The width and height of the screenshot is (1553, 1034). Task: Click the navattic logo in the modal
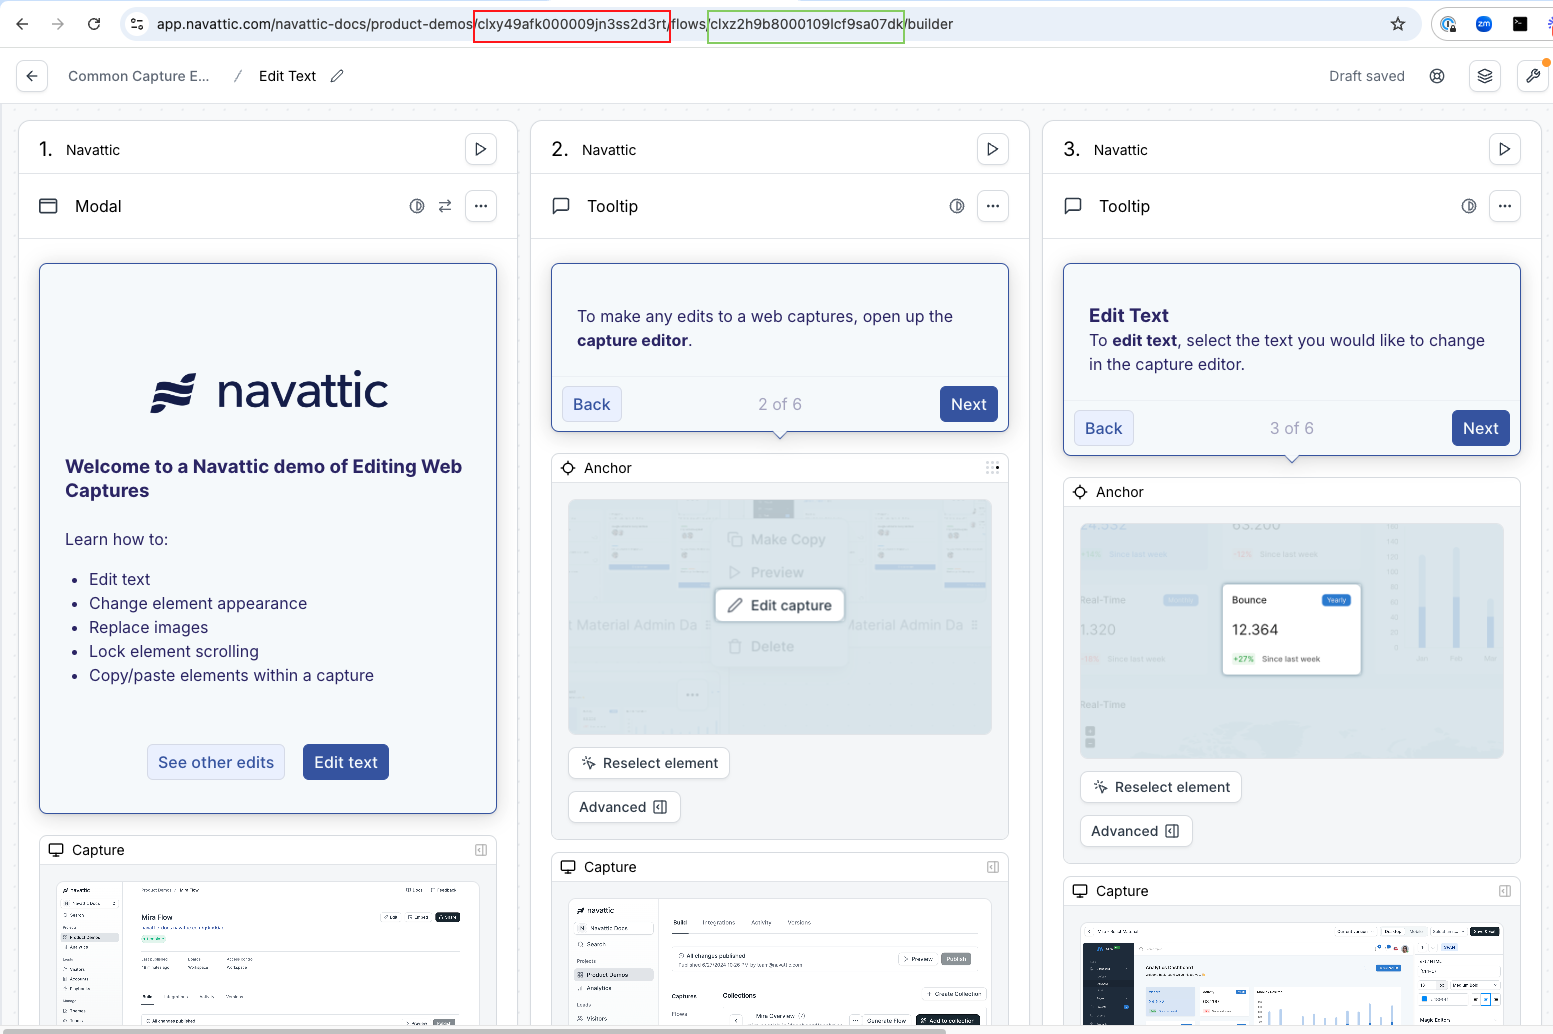[x=269, y=391]
